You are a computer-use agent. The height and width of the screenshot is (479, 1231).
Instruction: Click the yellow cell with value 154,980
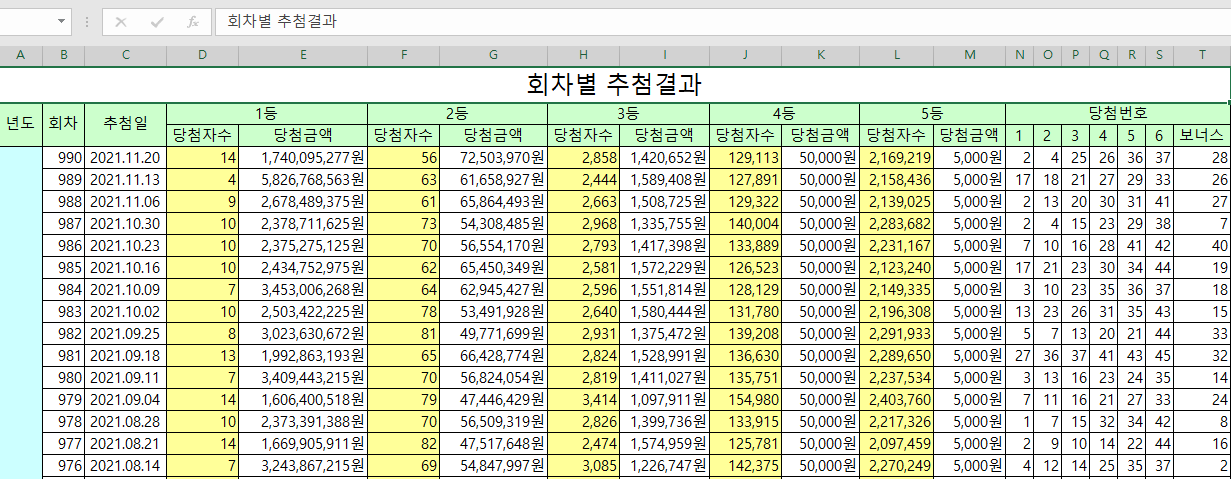click(x=745, y=399)
